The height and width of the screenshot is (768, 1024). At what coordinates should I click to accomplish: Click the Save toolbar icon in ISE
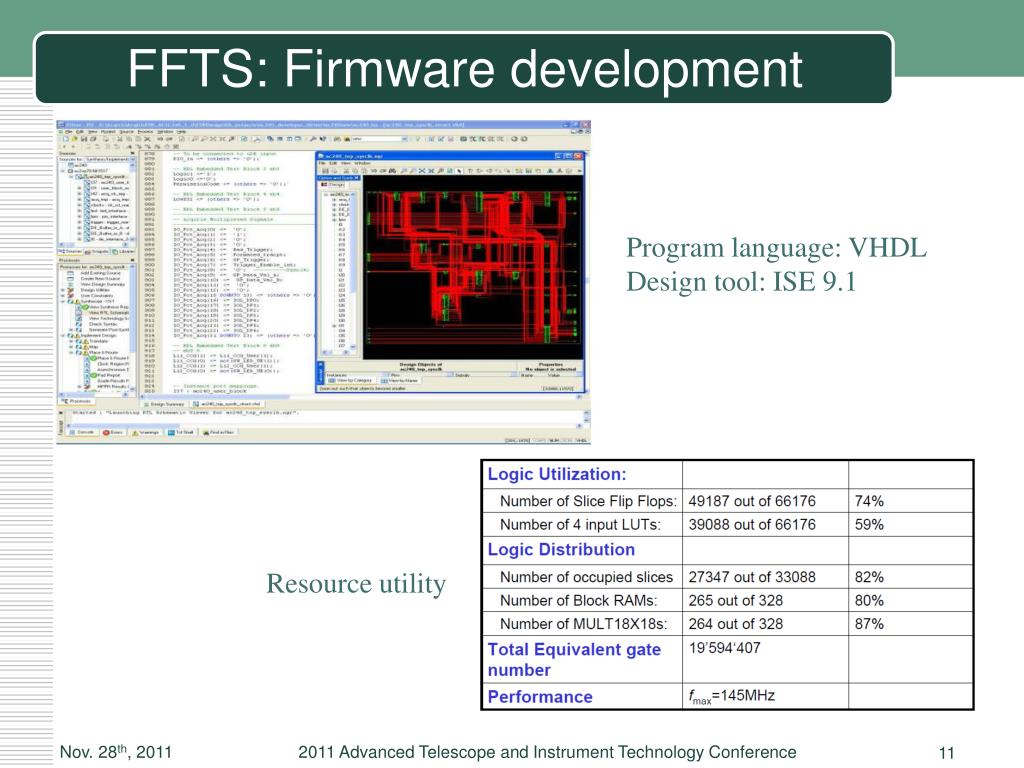(84, 139)
